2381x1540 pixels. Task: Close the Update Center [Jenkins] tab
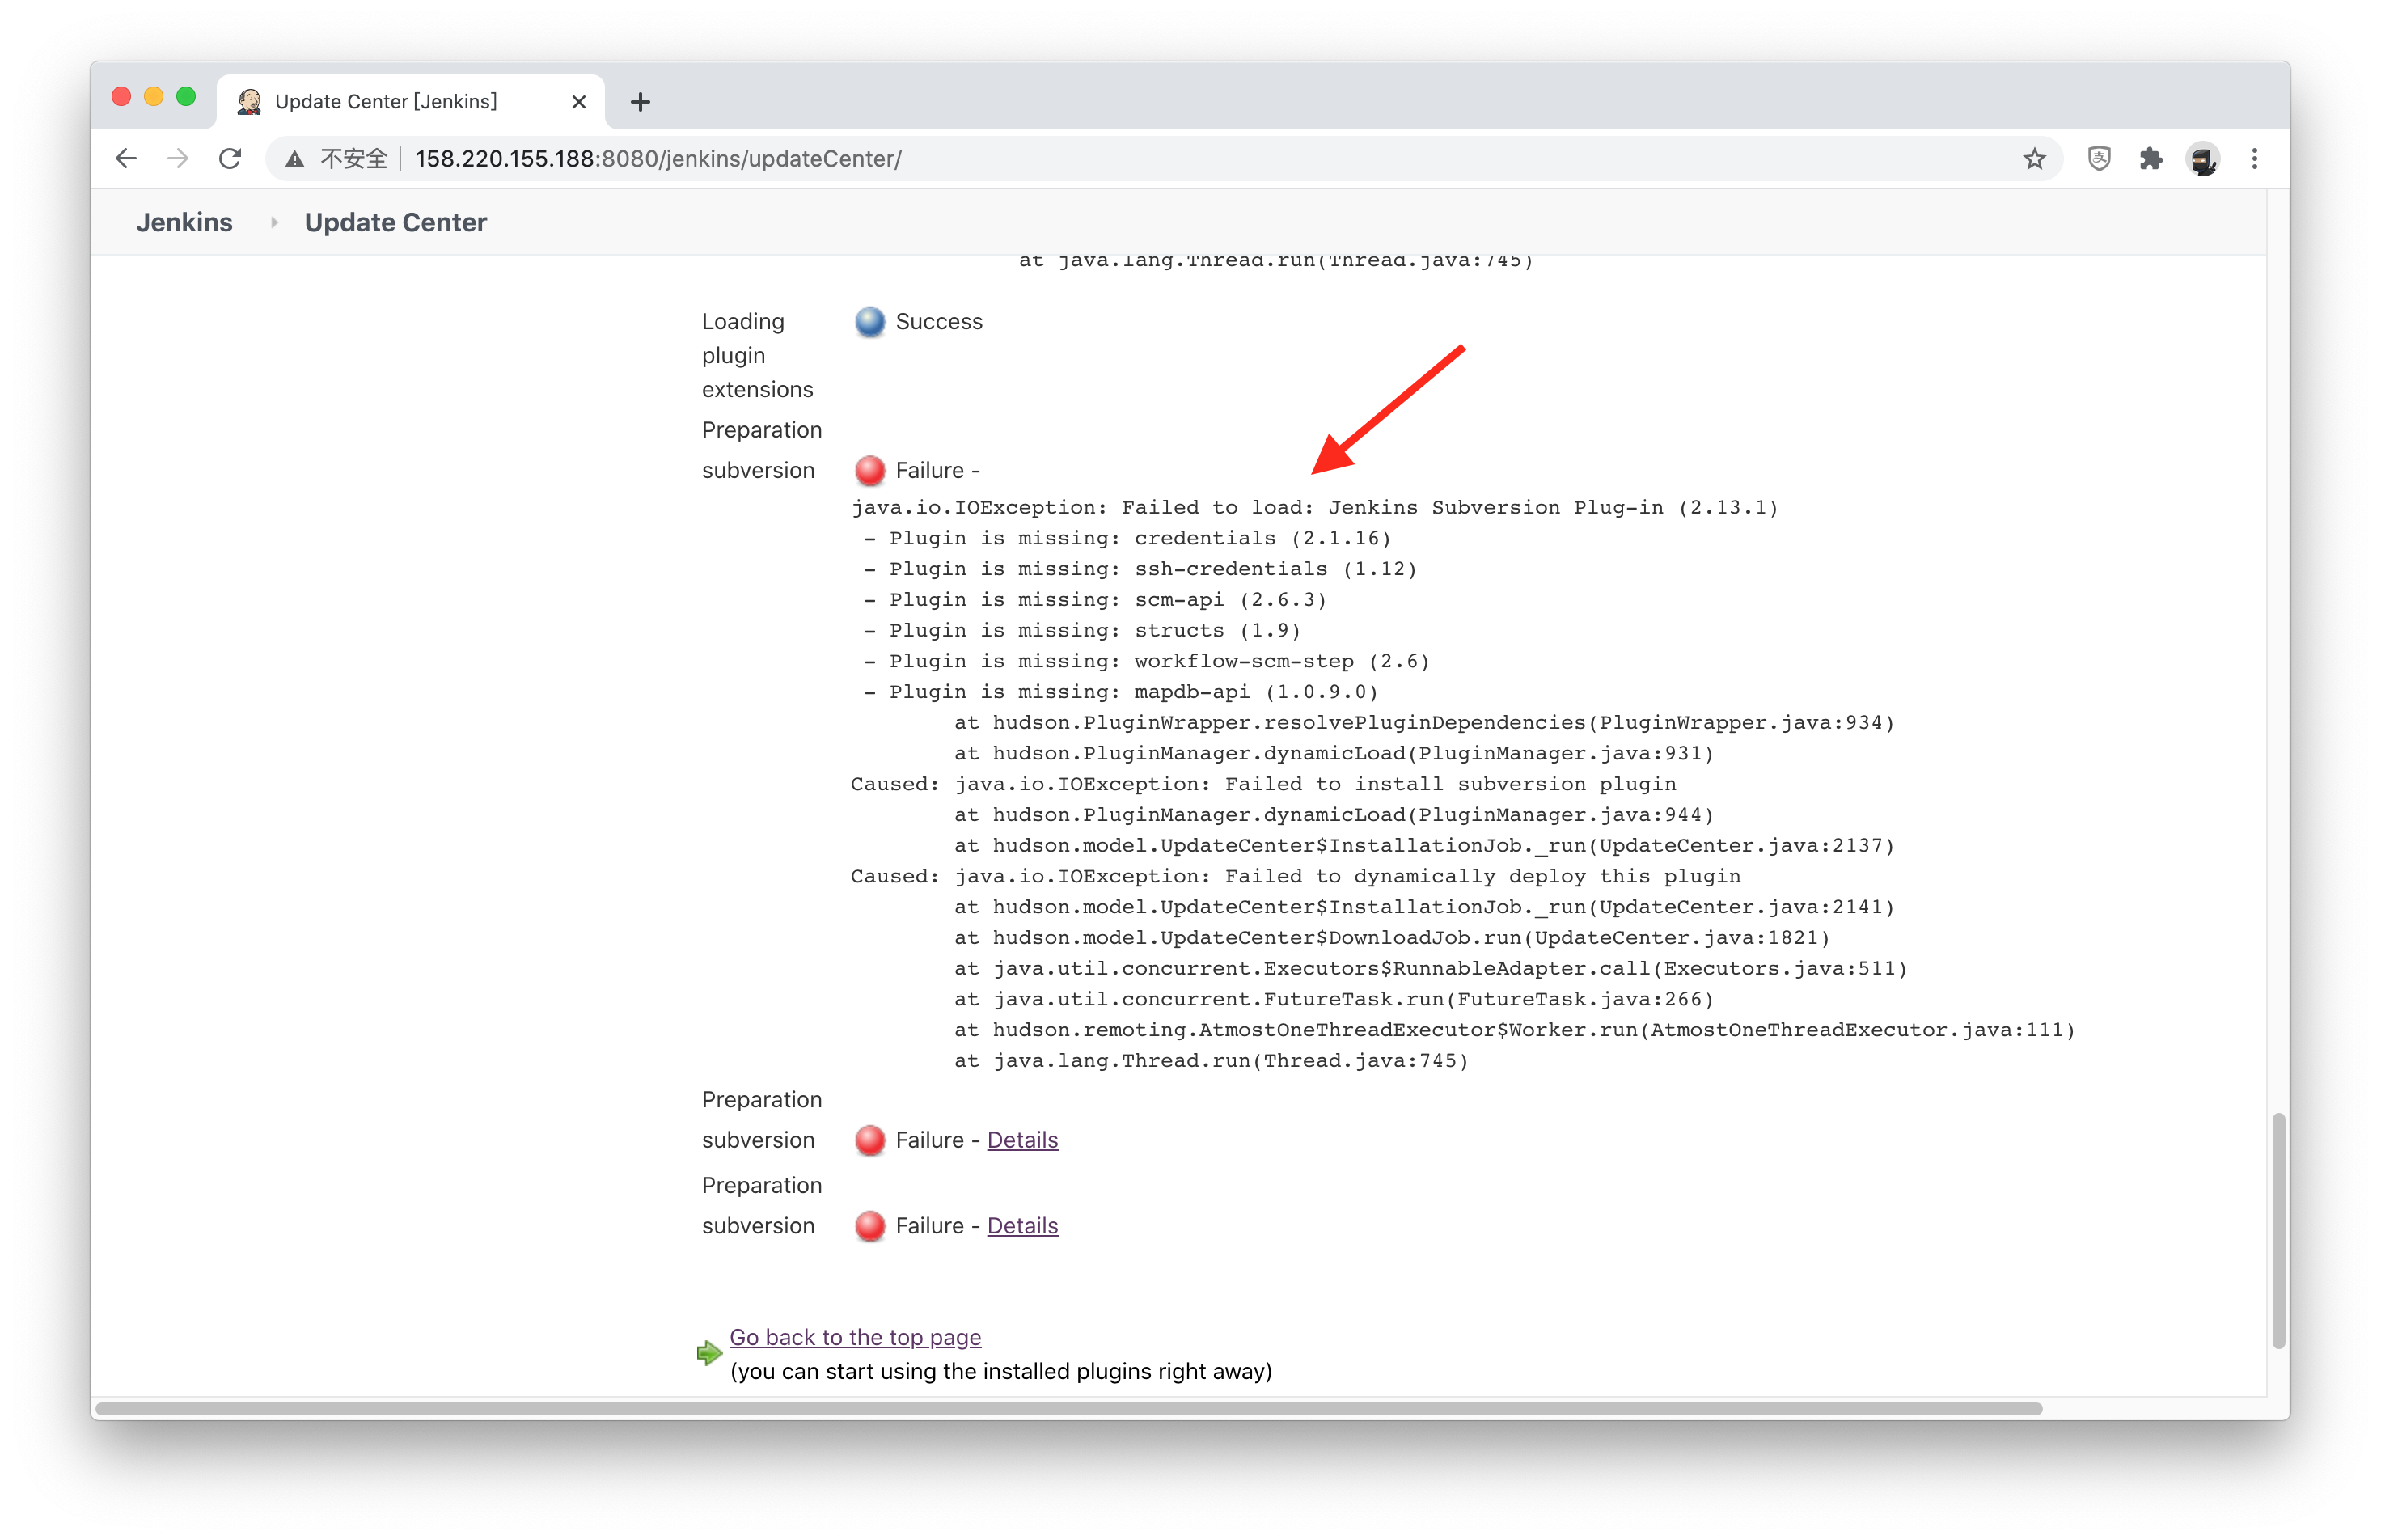pos(578,102)
